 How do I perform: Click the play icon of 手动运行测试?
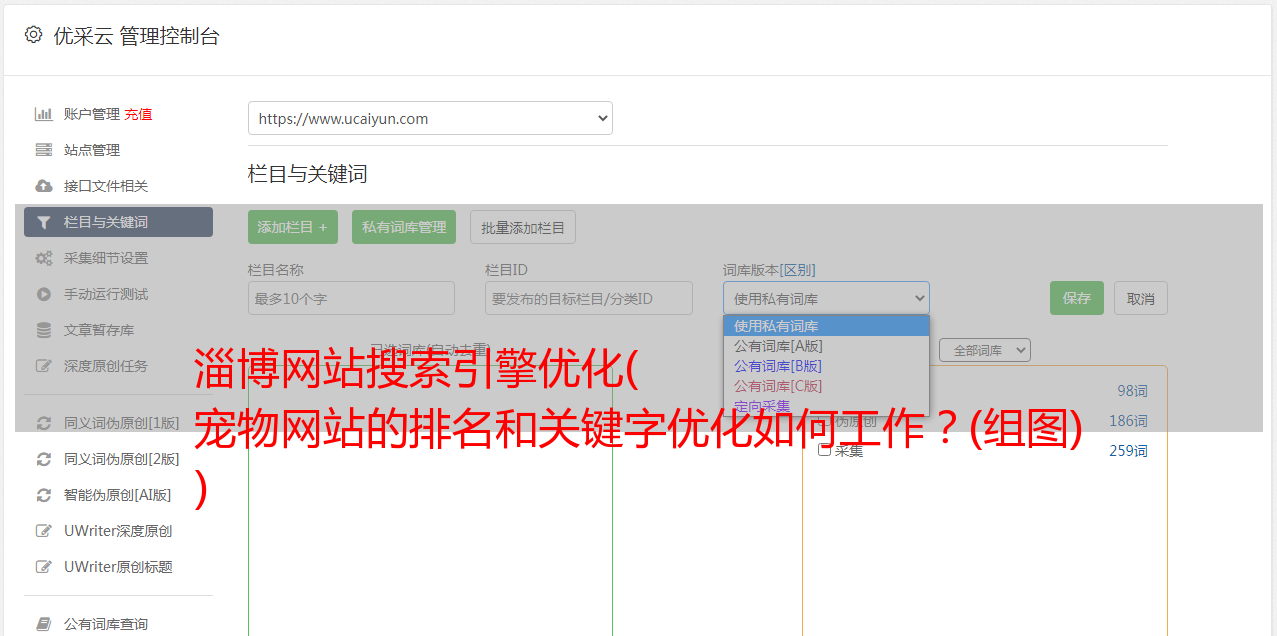click(x=43, y=294)
